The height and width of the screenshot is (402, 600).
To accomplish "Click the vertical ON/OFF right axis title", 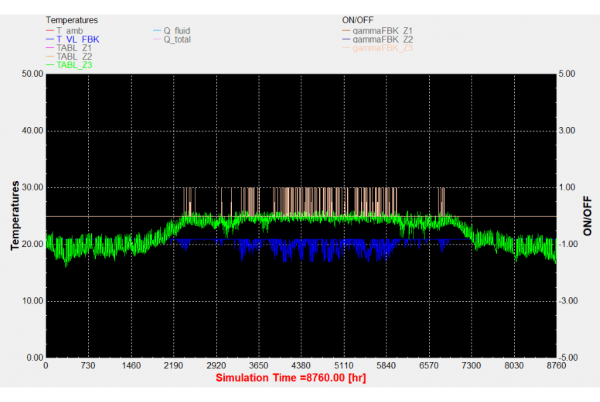I will 587,215.
